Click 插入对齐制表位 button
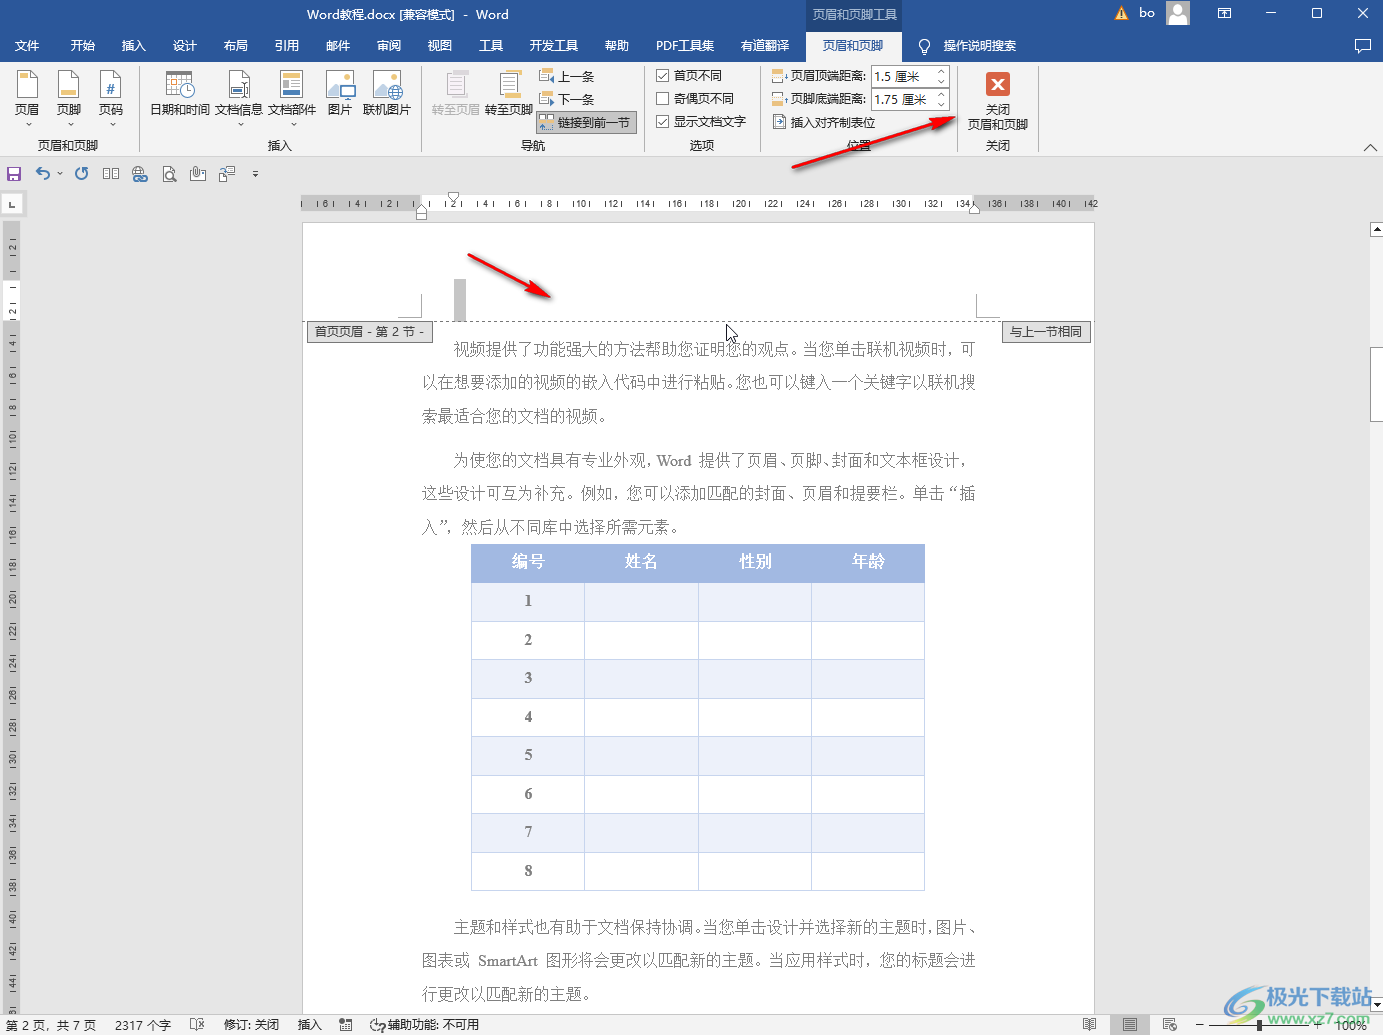The image size is (1383, 1035). click(825, 122)
